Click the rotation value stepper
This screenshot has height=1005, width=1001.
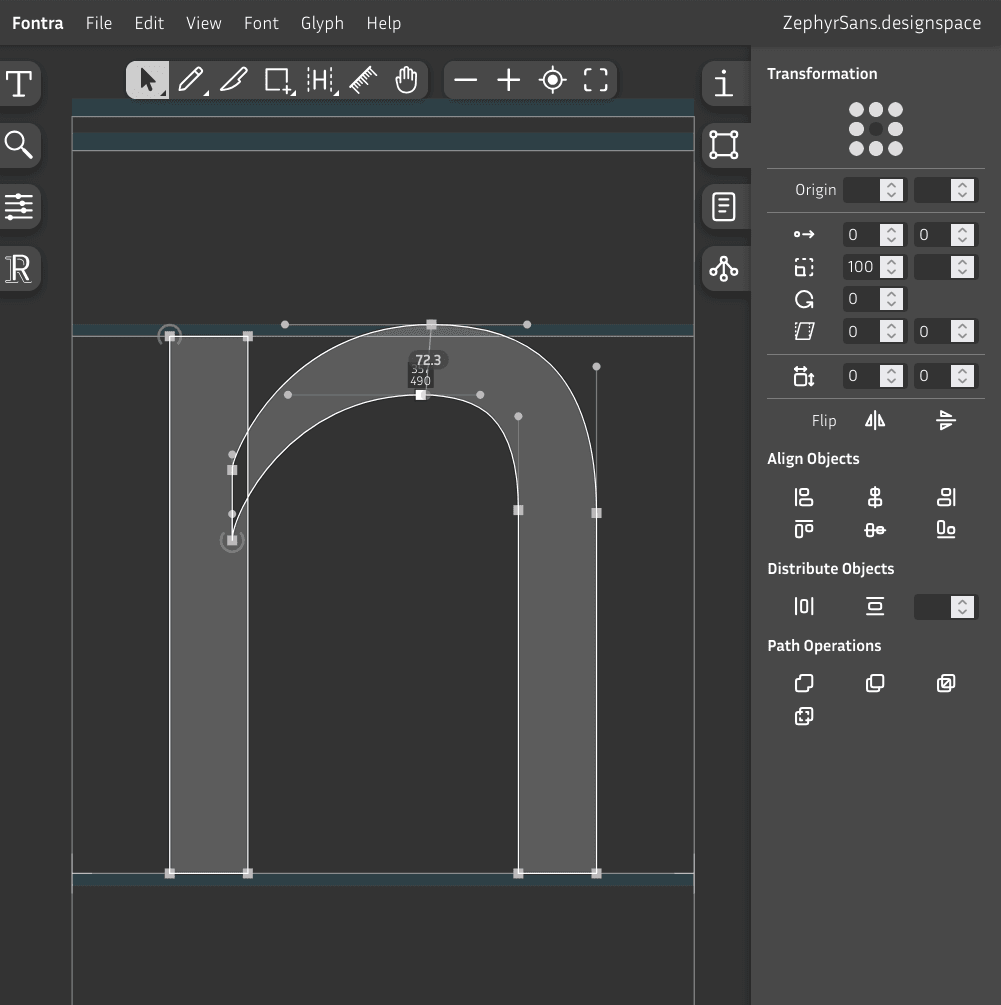tap(892, 299)
